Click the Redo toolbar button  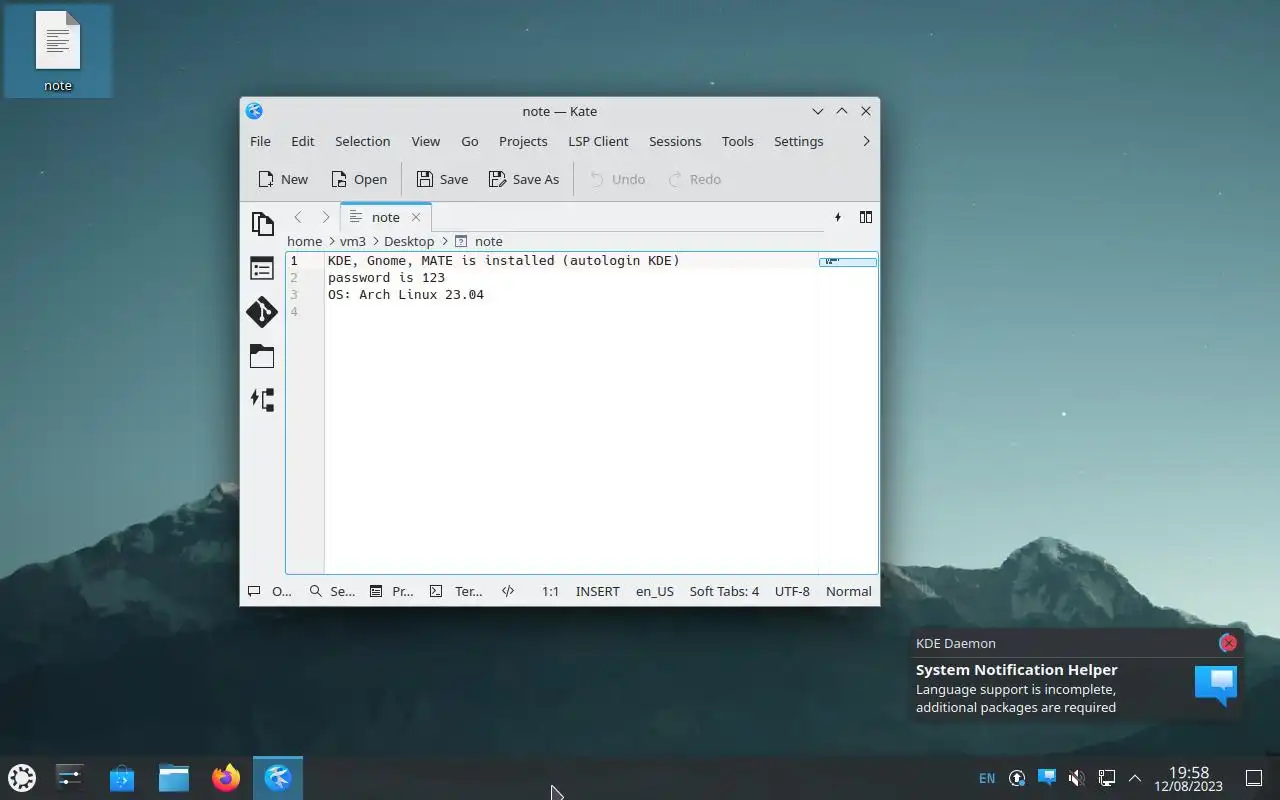click(x=694, y=179)
